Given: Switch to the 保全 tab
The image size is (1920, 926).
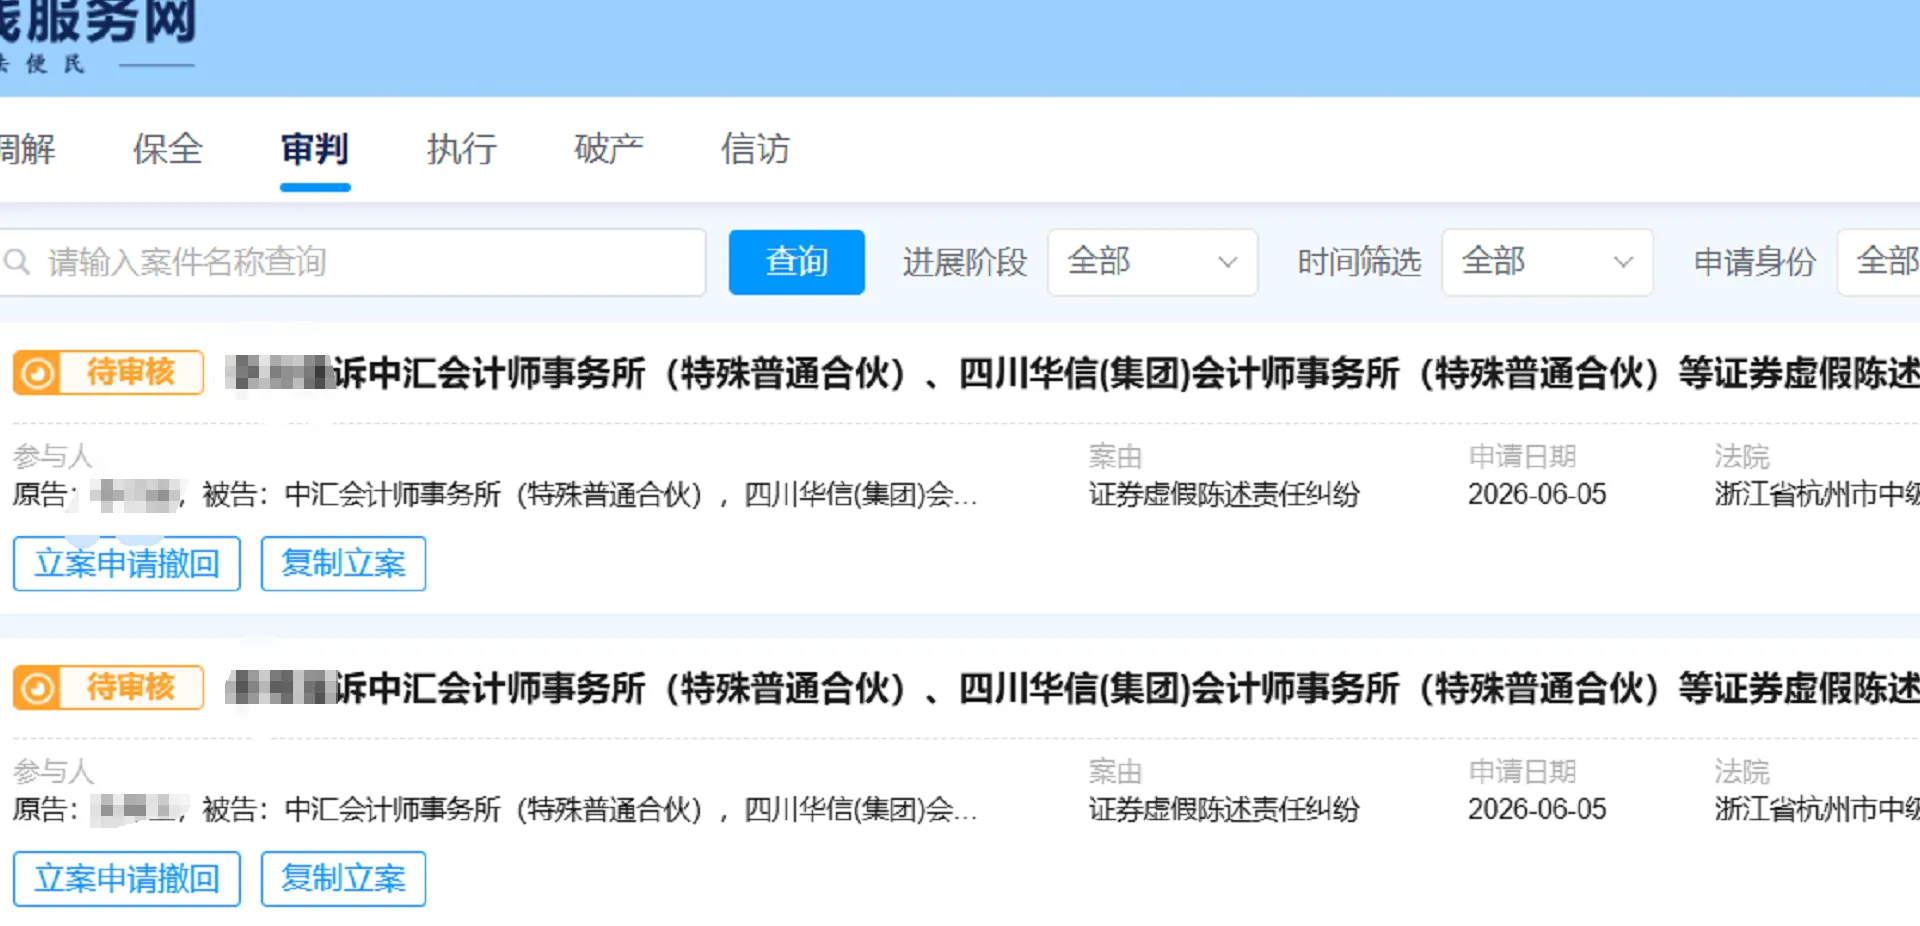Looking at the screenshot, I should click(168, 149).
